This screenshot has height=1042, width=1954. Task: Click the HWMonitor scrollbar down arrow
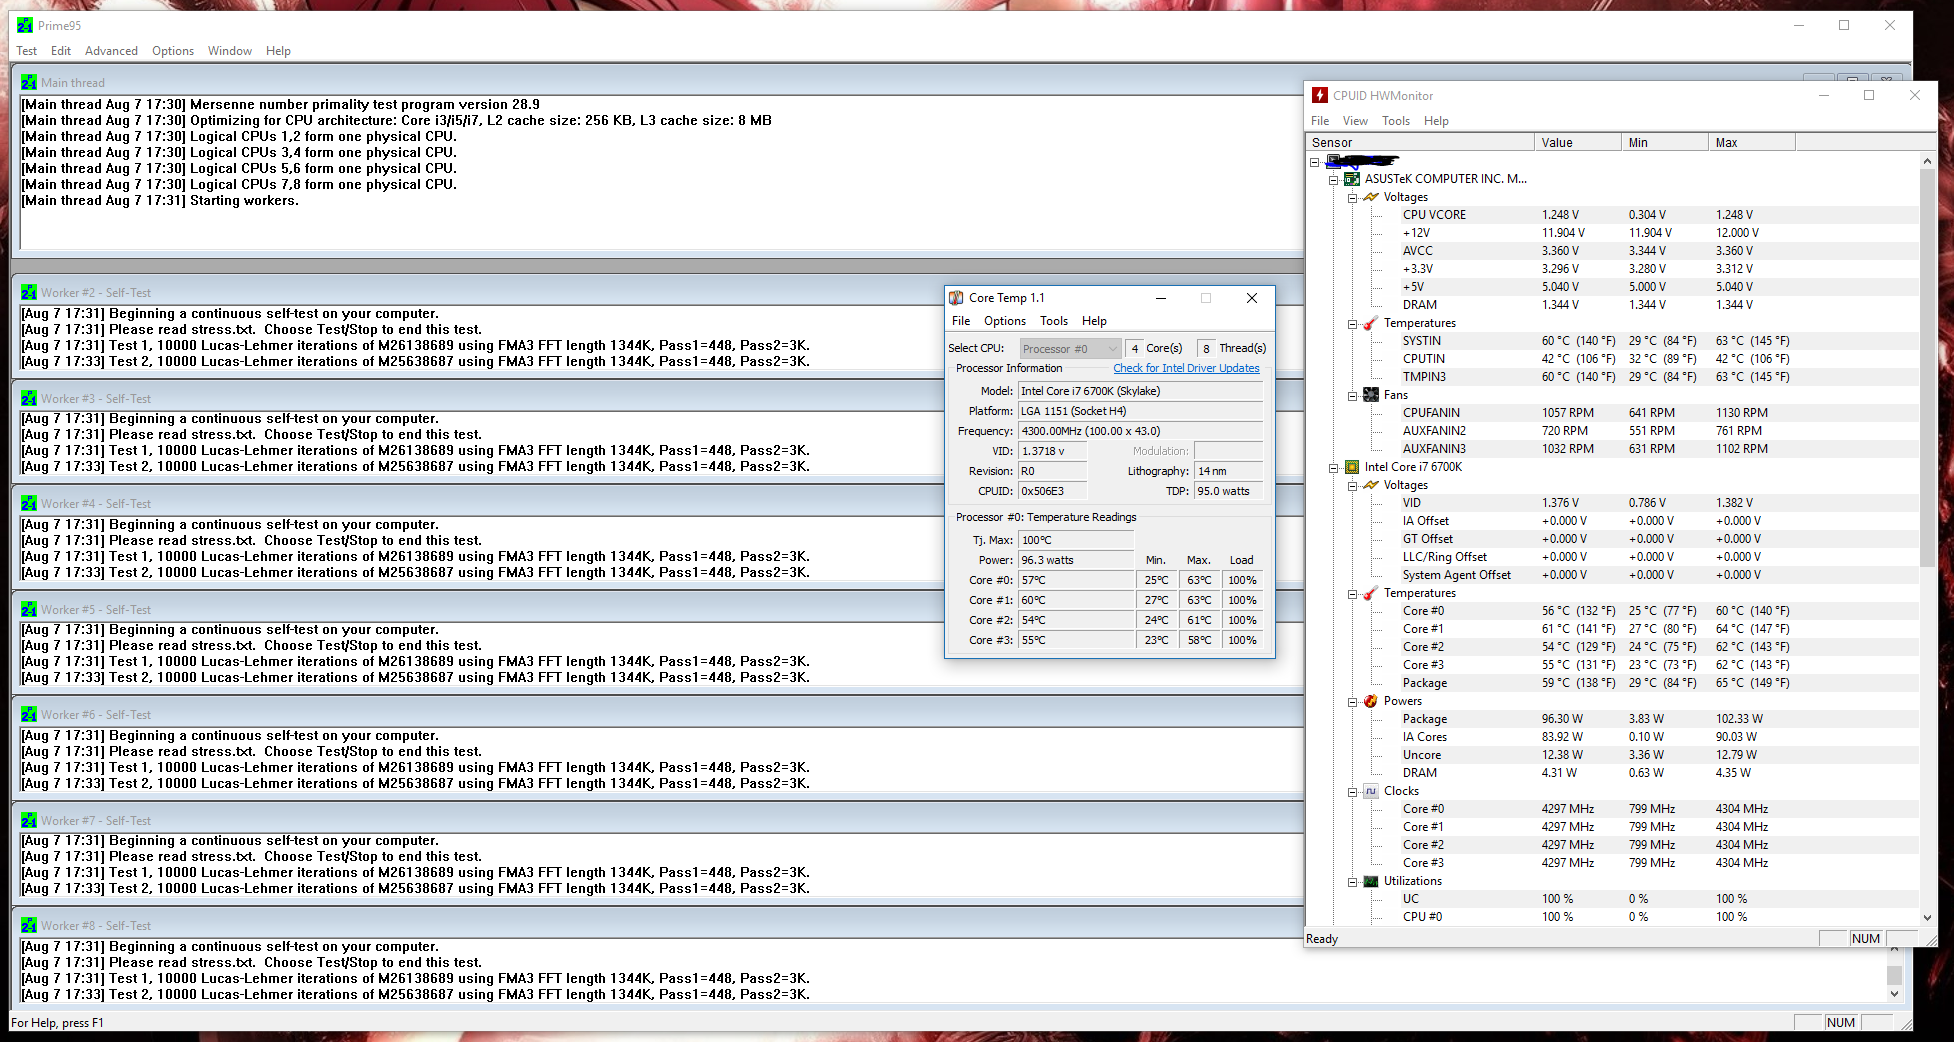point(1927,917)
